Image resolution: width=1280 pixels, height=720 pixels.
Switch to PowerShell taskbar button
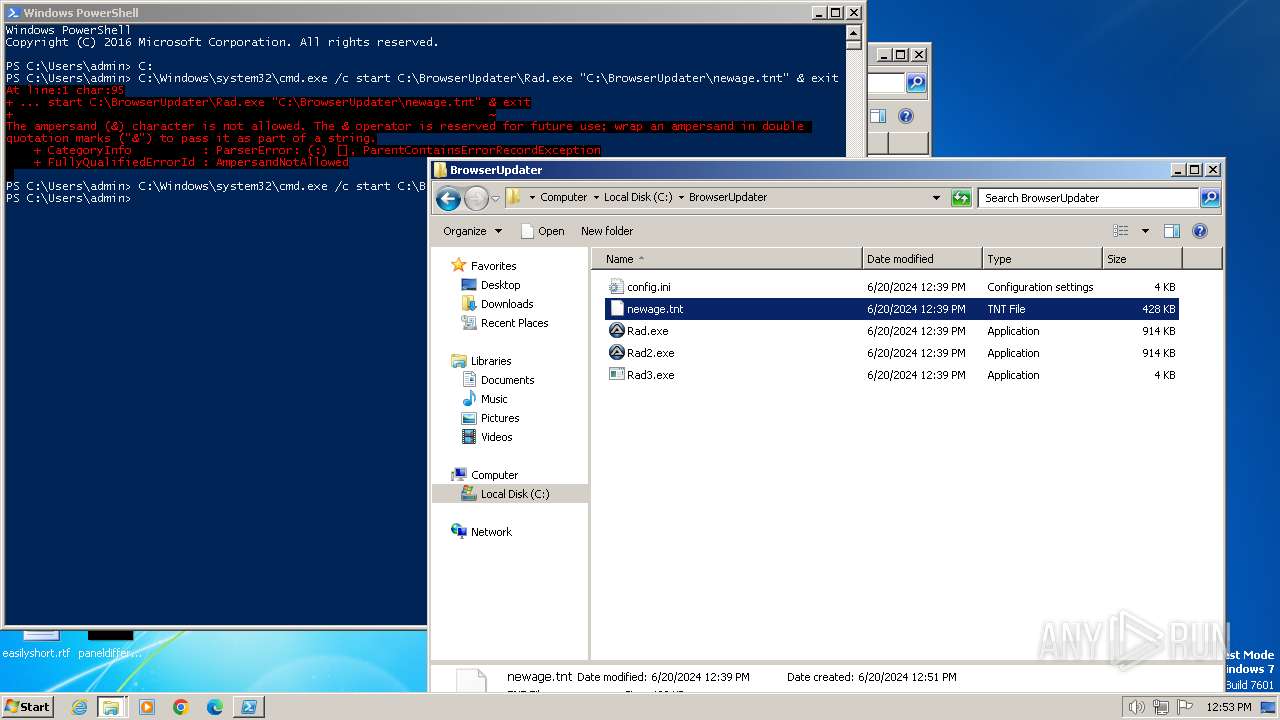pos(249,707)
